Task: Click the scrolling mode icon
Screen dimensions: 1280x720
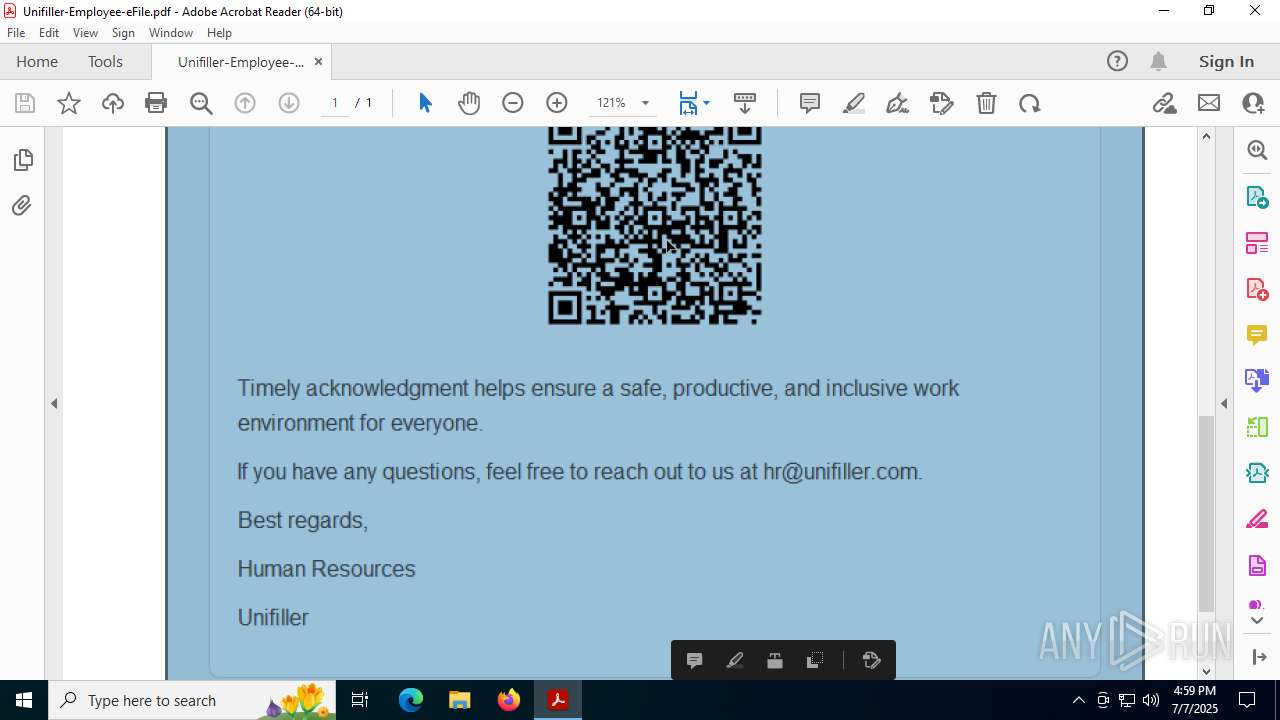Action: 745,103
